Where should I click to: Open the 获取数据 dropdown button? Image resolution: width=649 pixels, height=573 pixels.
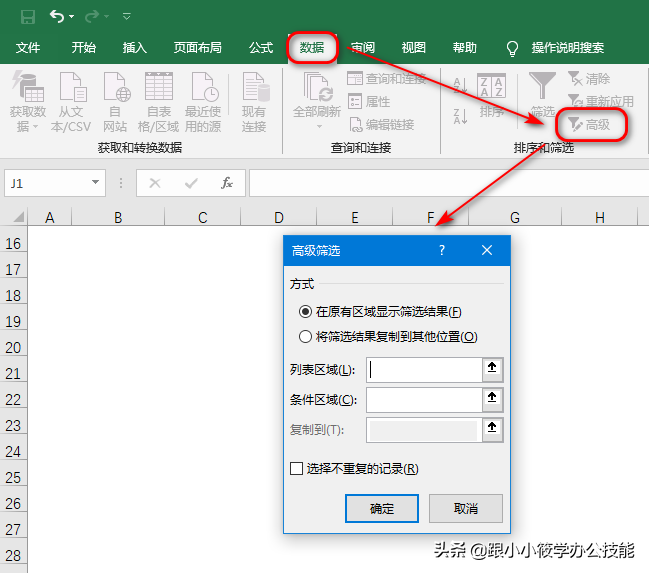(x=28, y=102)
